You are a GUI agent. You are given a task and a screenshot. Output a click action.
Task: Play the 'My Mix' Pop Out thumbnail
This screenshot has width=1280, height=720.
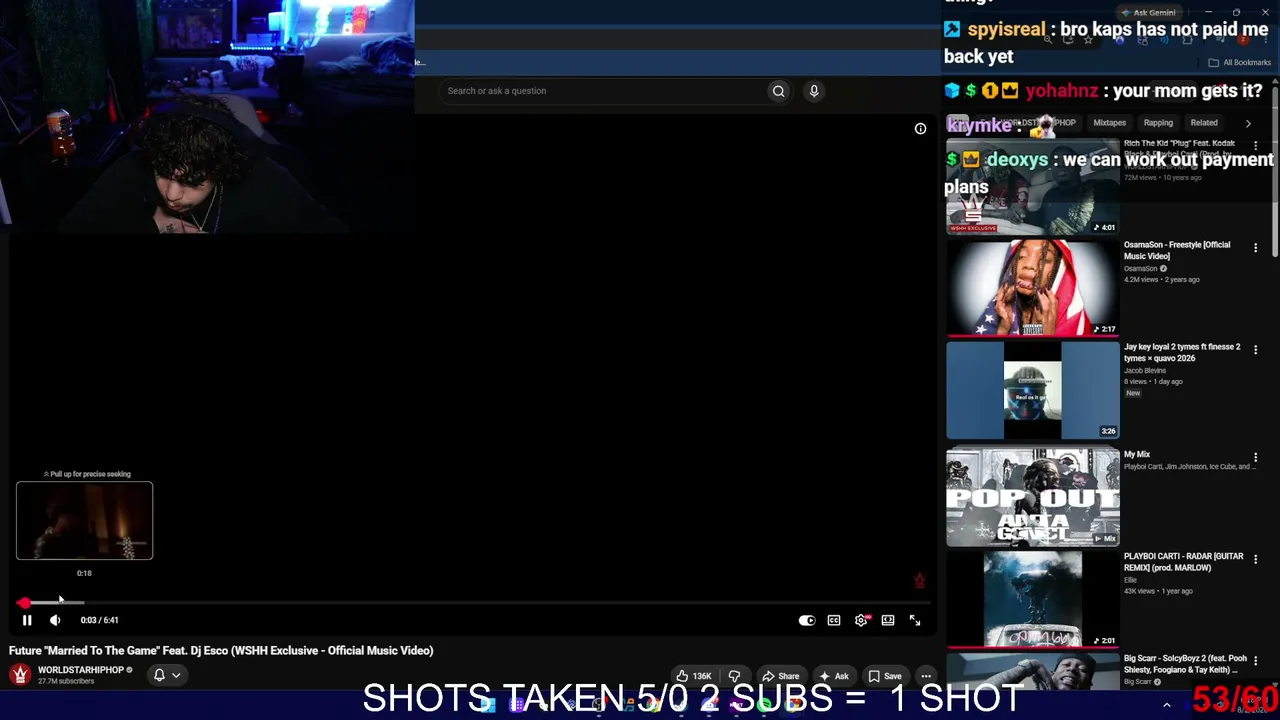tap(1033, 497)
